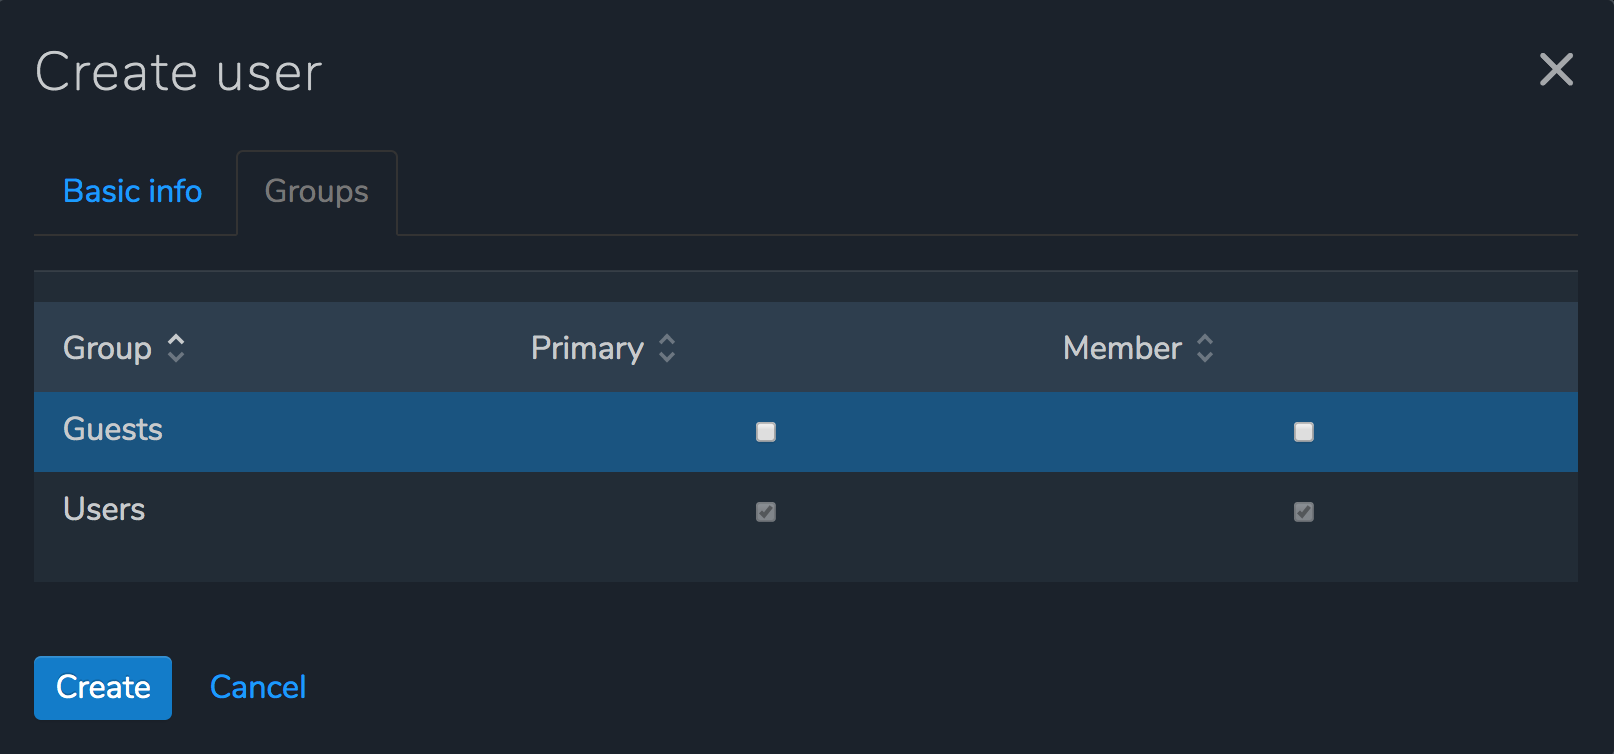Viewport: 1614px width, 754px height.
Task: Open the Groups tab
Action: click(x=316, y=192)
